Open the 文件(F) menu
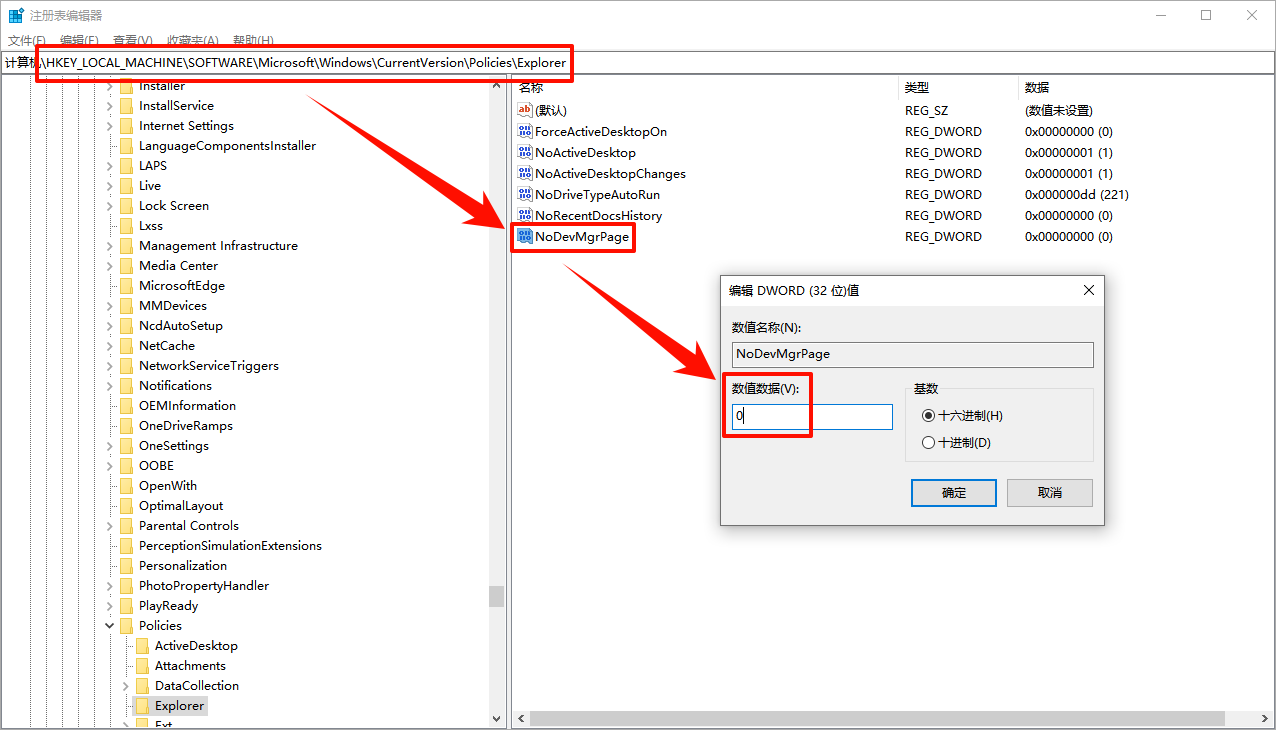 [x=27, y=40]
